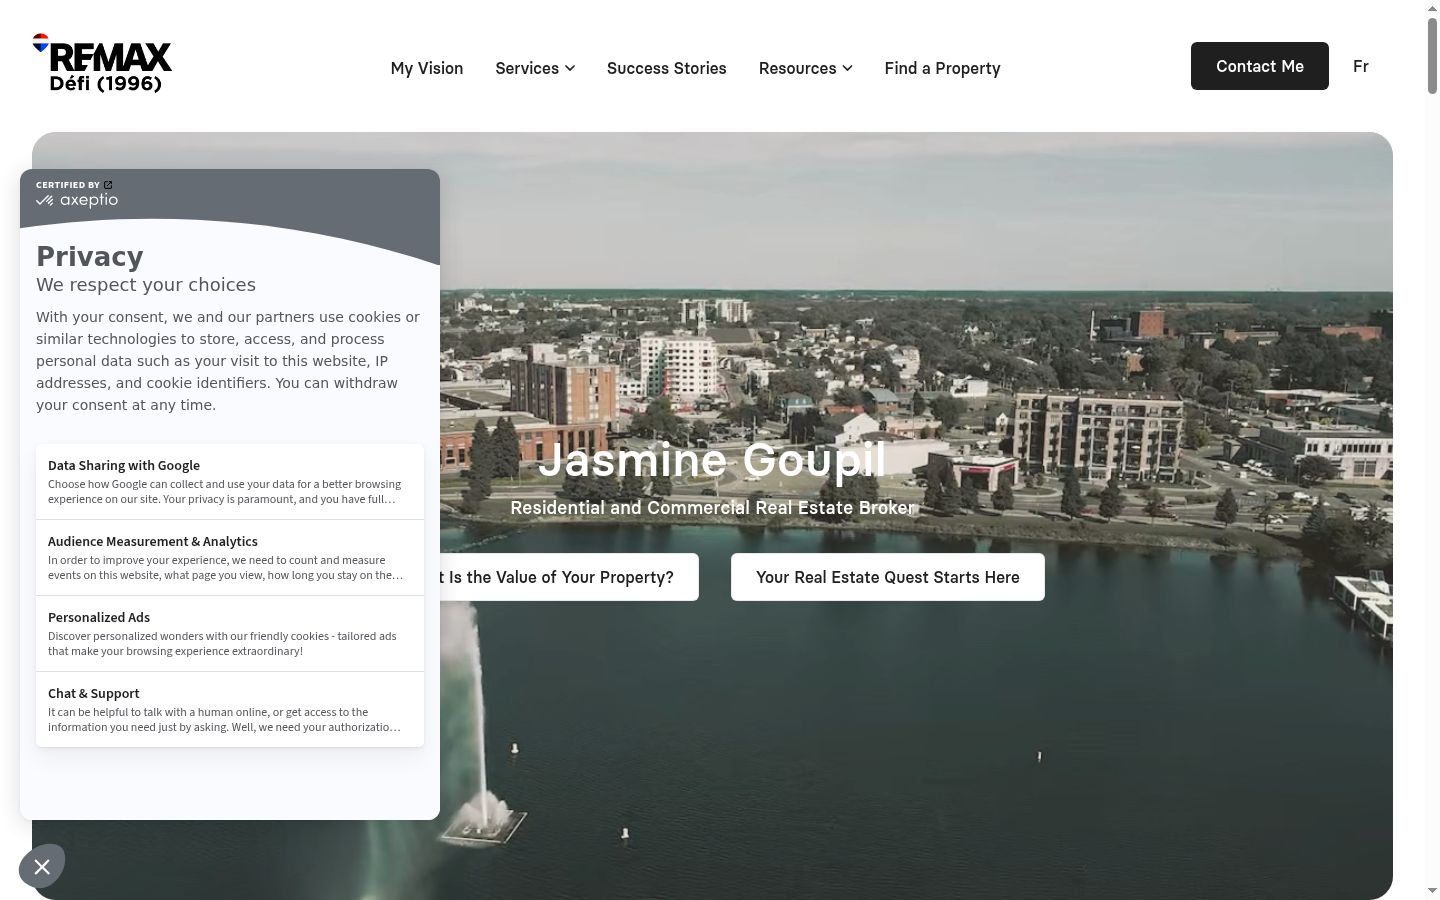Click the 'We respect your choices' subtitle

pos(146,285)
